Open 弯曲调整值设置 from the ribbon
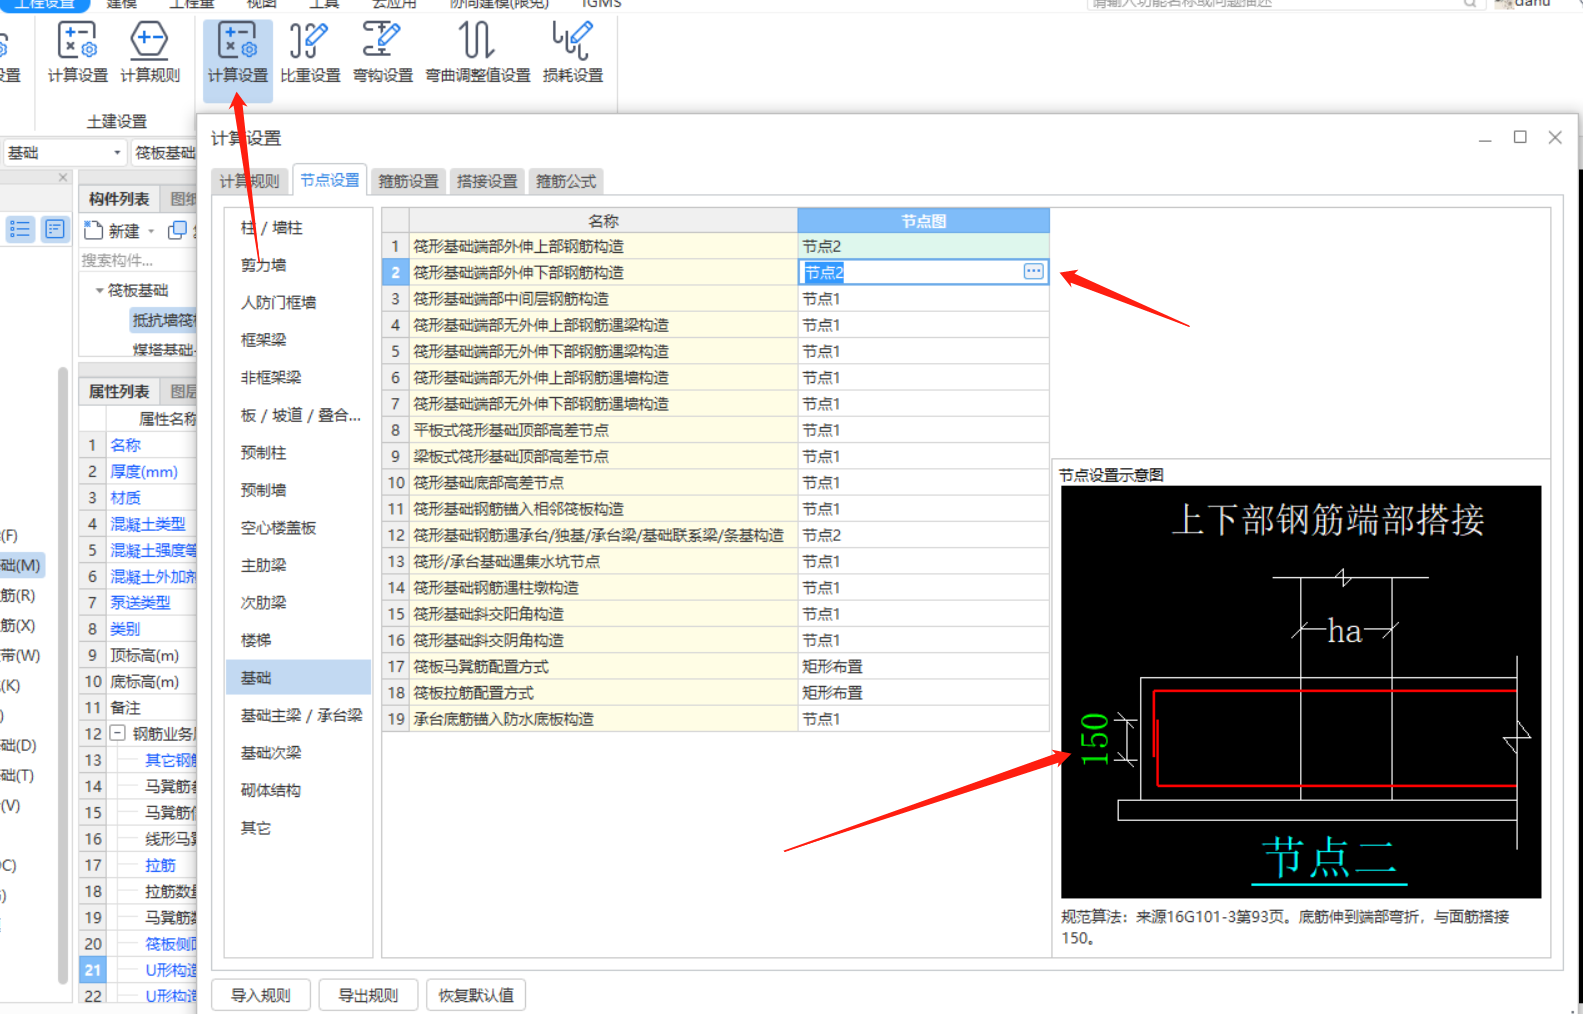Screen dimensions: 1583x1014 tap(478, 53)
